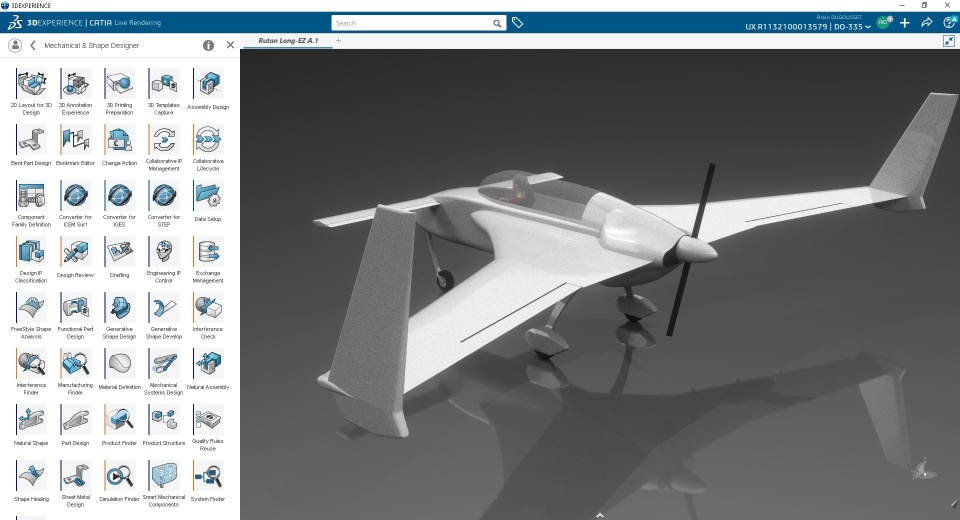
Task: Open the help icon in top bar
Action: [x=949, y=23]
